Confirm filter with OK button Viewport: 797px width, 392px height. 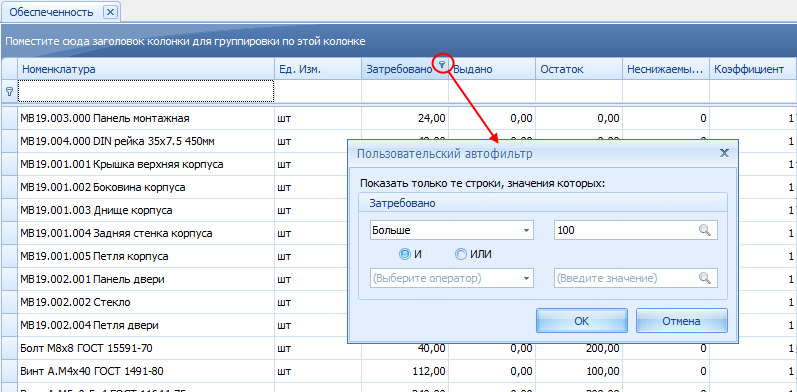581,321
